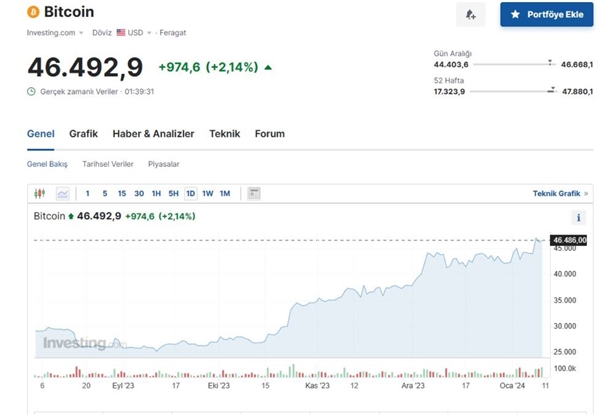Select the 5H chart interval

tap(173, 194)
